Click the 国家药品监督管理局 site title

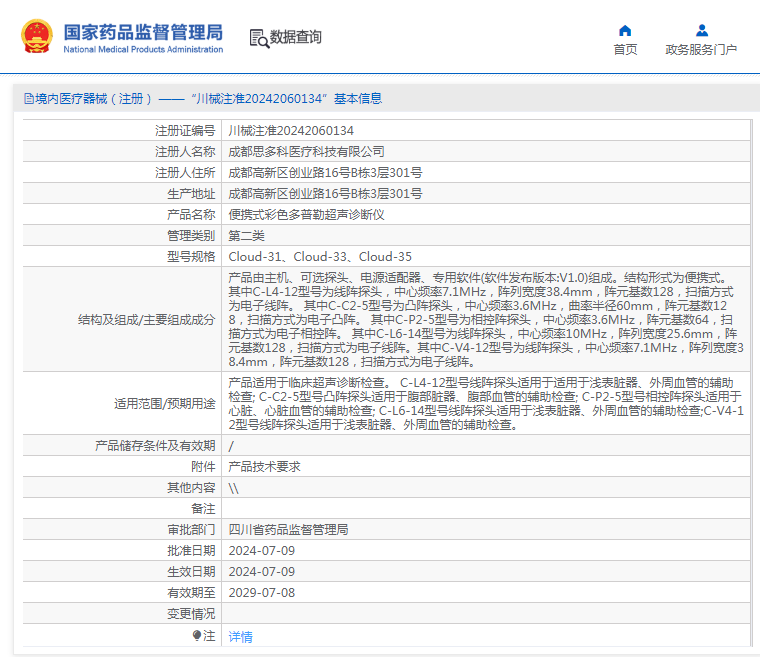click(143, 32)
